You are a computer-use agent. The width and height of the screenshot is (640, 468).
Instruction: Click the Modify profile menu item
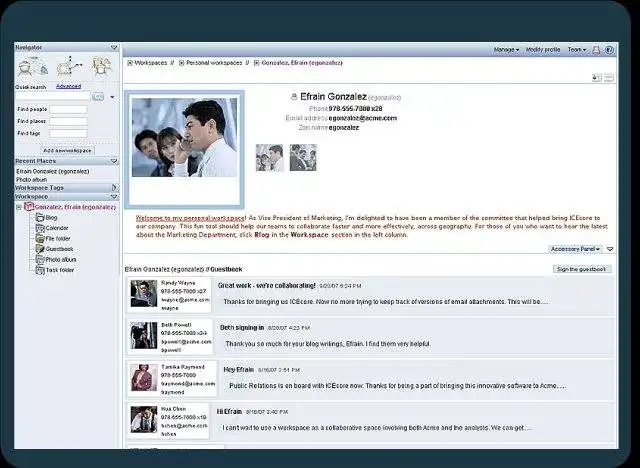(x=543, y=49)
